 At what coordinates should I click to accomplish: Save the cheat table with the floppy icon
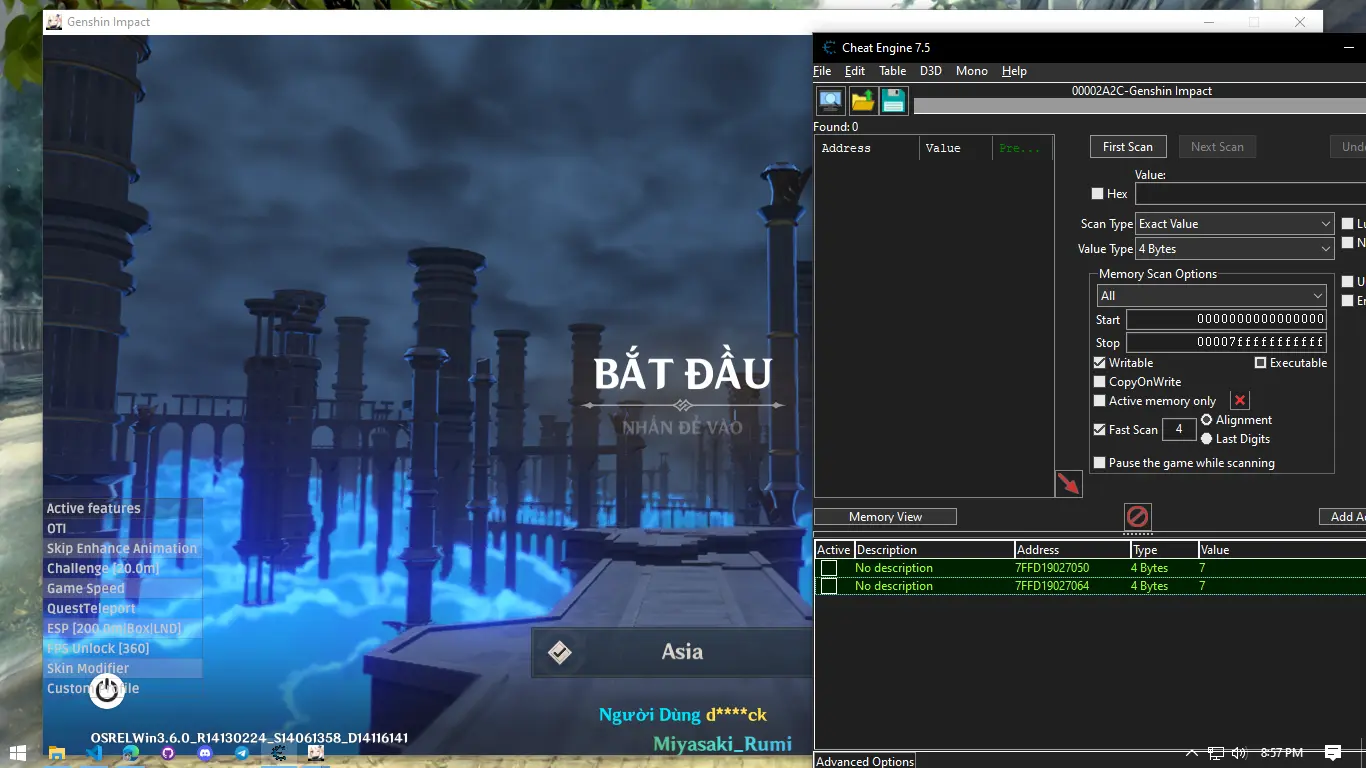[893, 101]
